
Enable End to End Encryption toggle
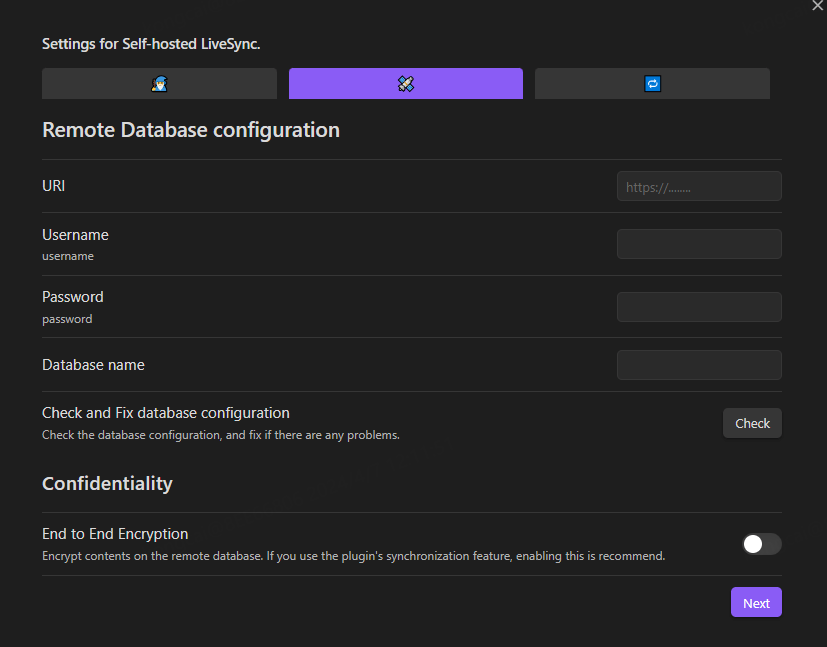(x=761, y=544)
